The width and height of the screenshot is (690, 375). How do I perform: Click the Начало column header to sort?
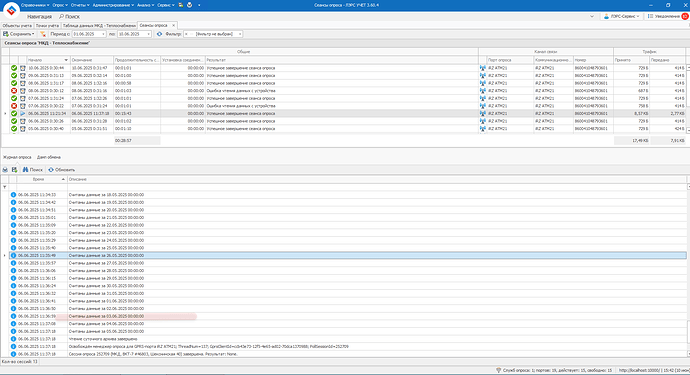[x=48, y=60]
